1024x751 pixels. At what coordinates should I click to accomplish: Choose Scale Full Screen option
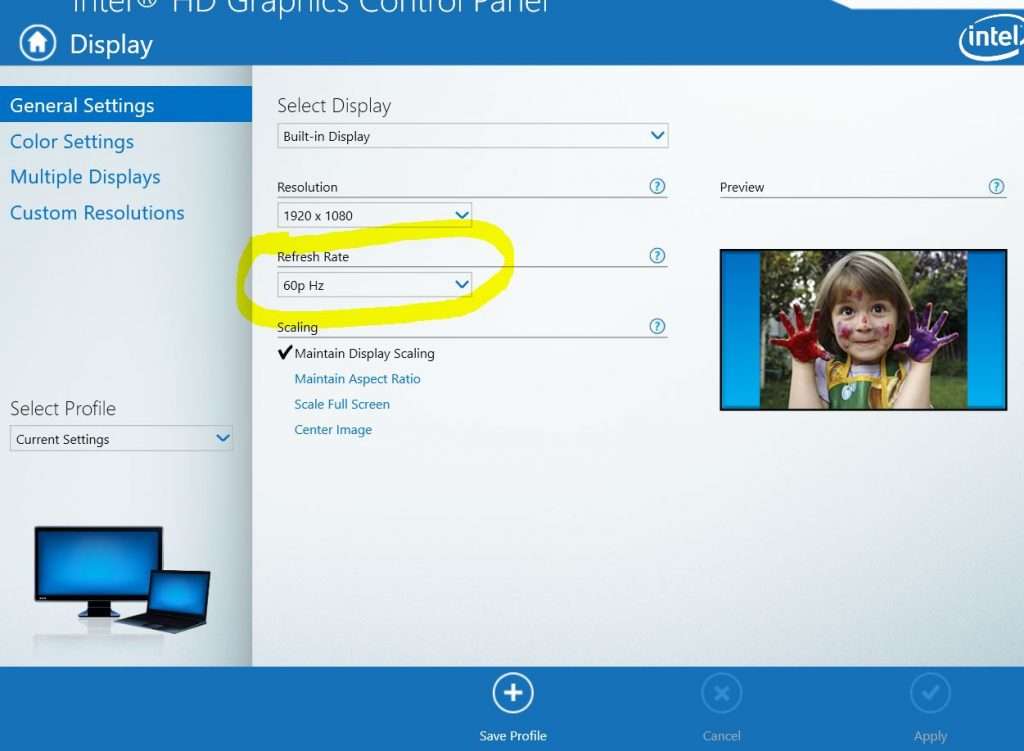pyautogui.click(x=342, y=404)
